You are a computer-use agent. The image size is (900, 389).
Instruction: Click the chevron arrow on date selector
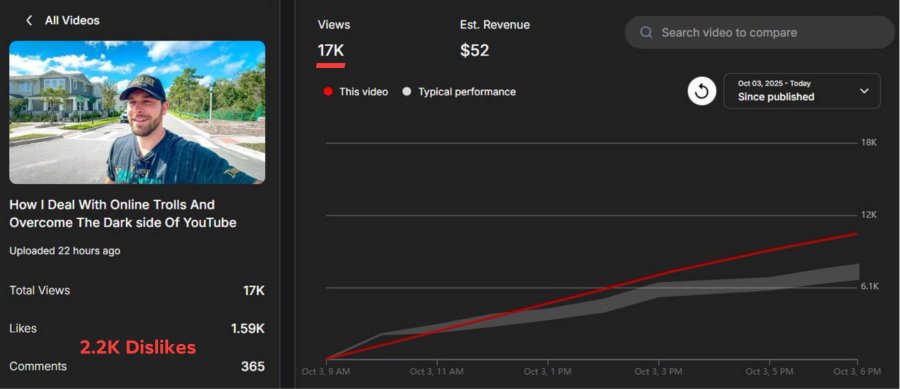[x=864, y=91]
